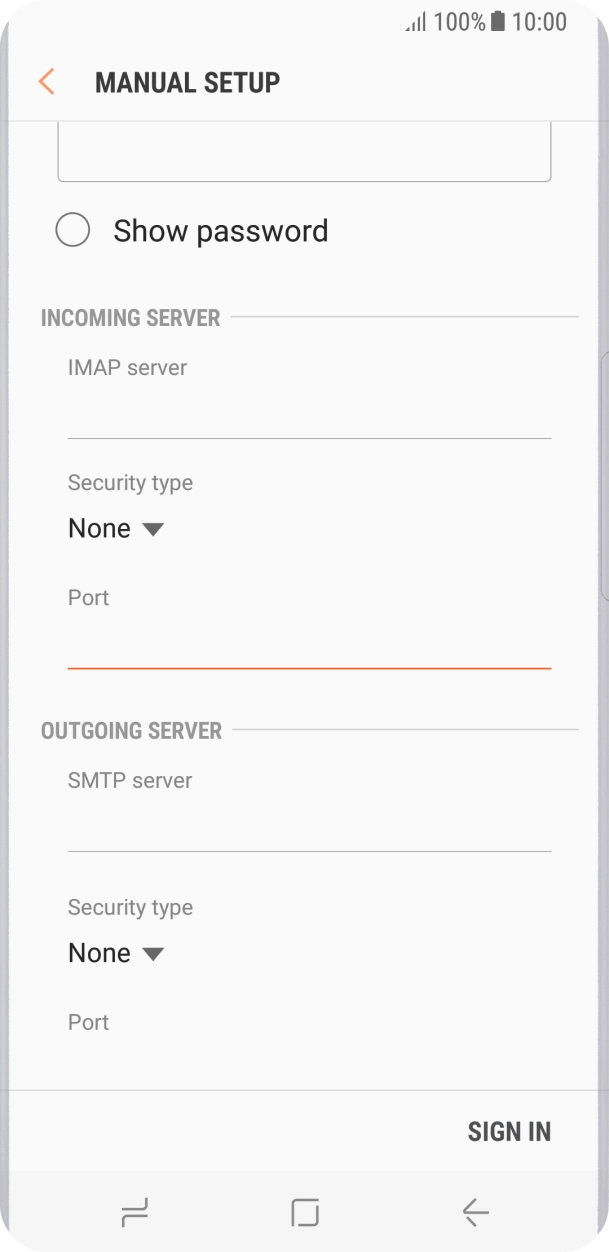Viewport: 609px width, 1252px height.
Task: Select the INCOMING SERVER section header
Action: (x=130, y=317)
